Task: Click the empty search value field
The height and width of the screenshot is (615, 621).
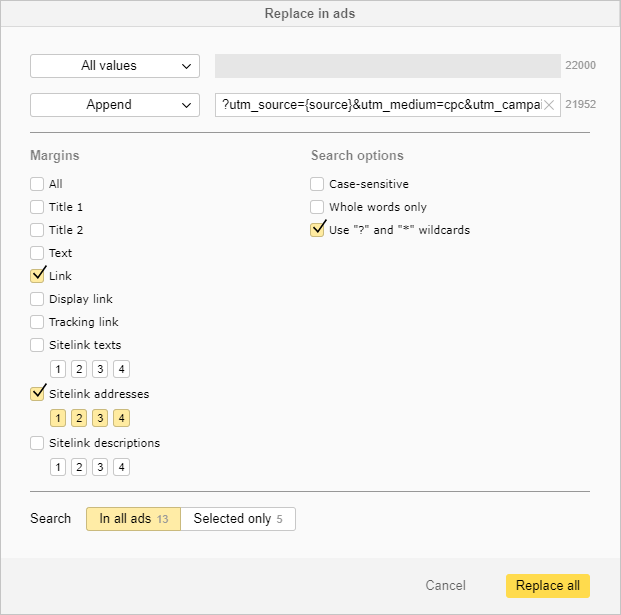Action: [387, 66]
